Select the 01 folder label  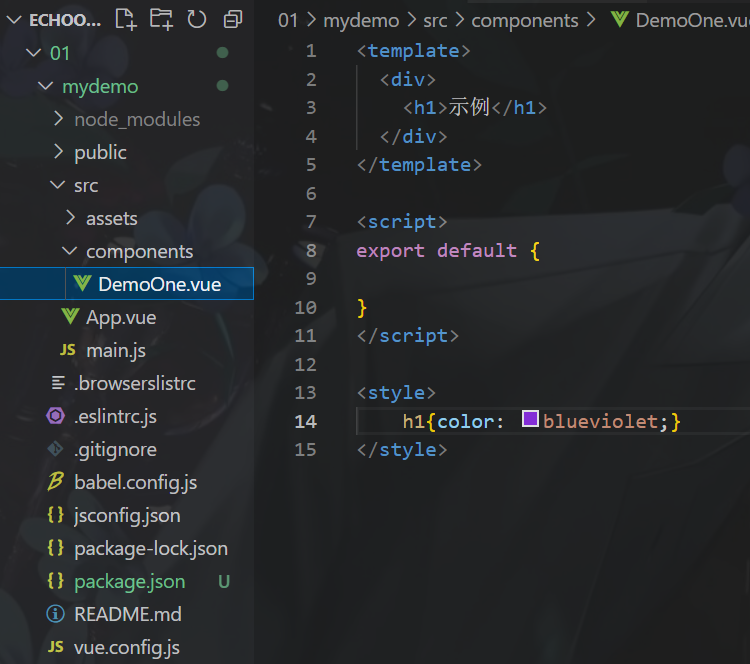pos(60,53)
